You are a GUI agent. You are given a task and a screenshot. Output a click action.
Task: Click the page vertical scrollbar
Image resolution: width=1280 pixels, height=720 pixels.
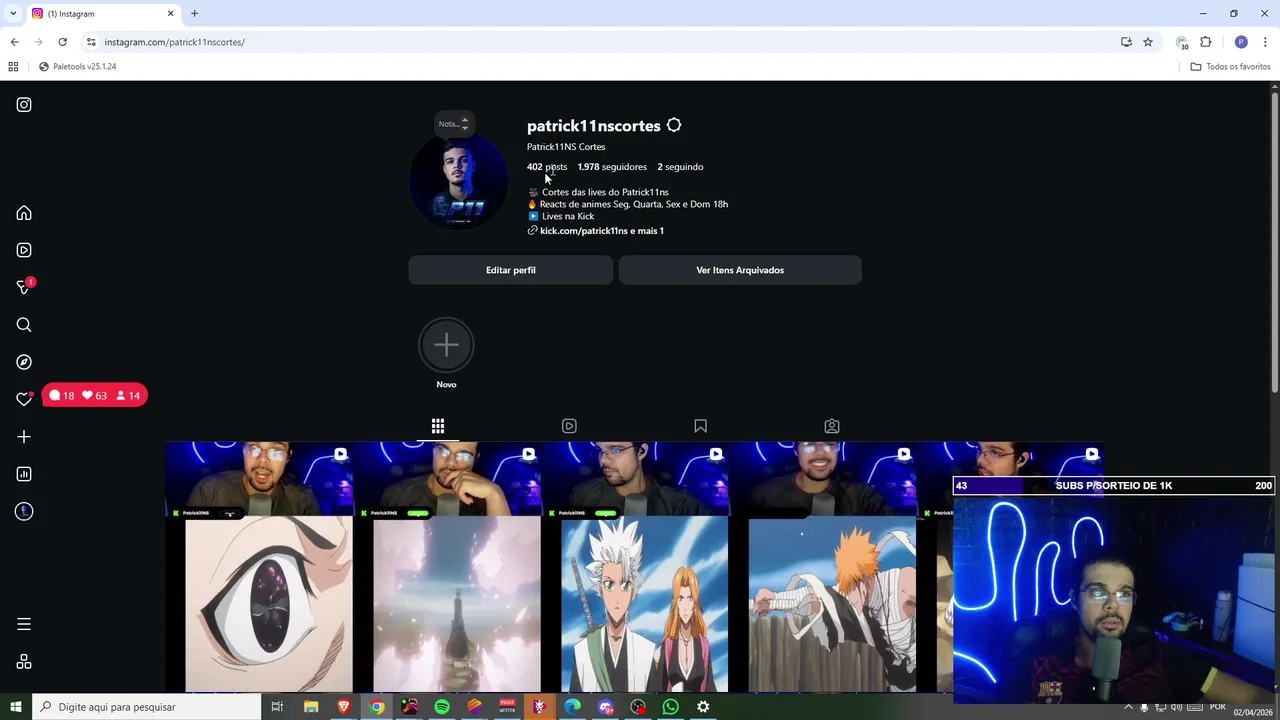pyautogui.click(x=1275, y=243)
